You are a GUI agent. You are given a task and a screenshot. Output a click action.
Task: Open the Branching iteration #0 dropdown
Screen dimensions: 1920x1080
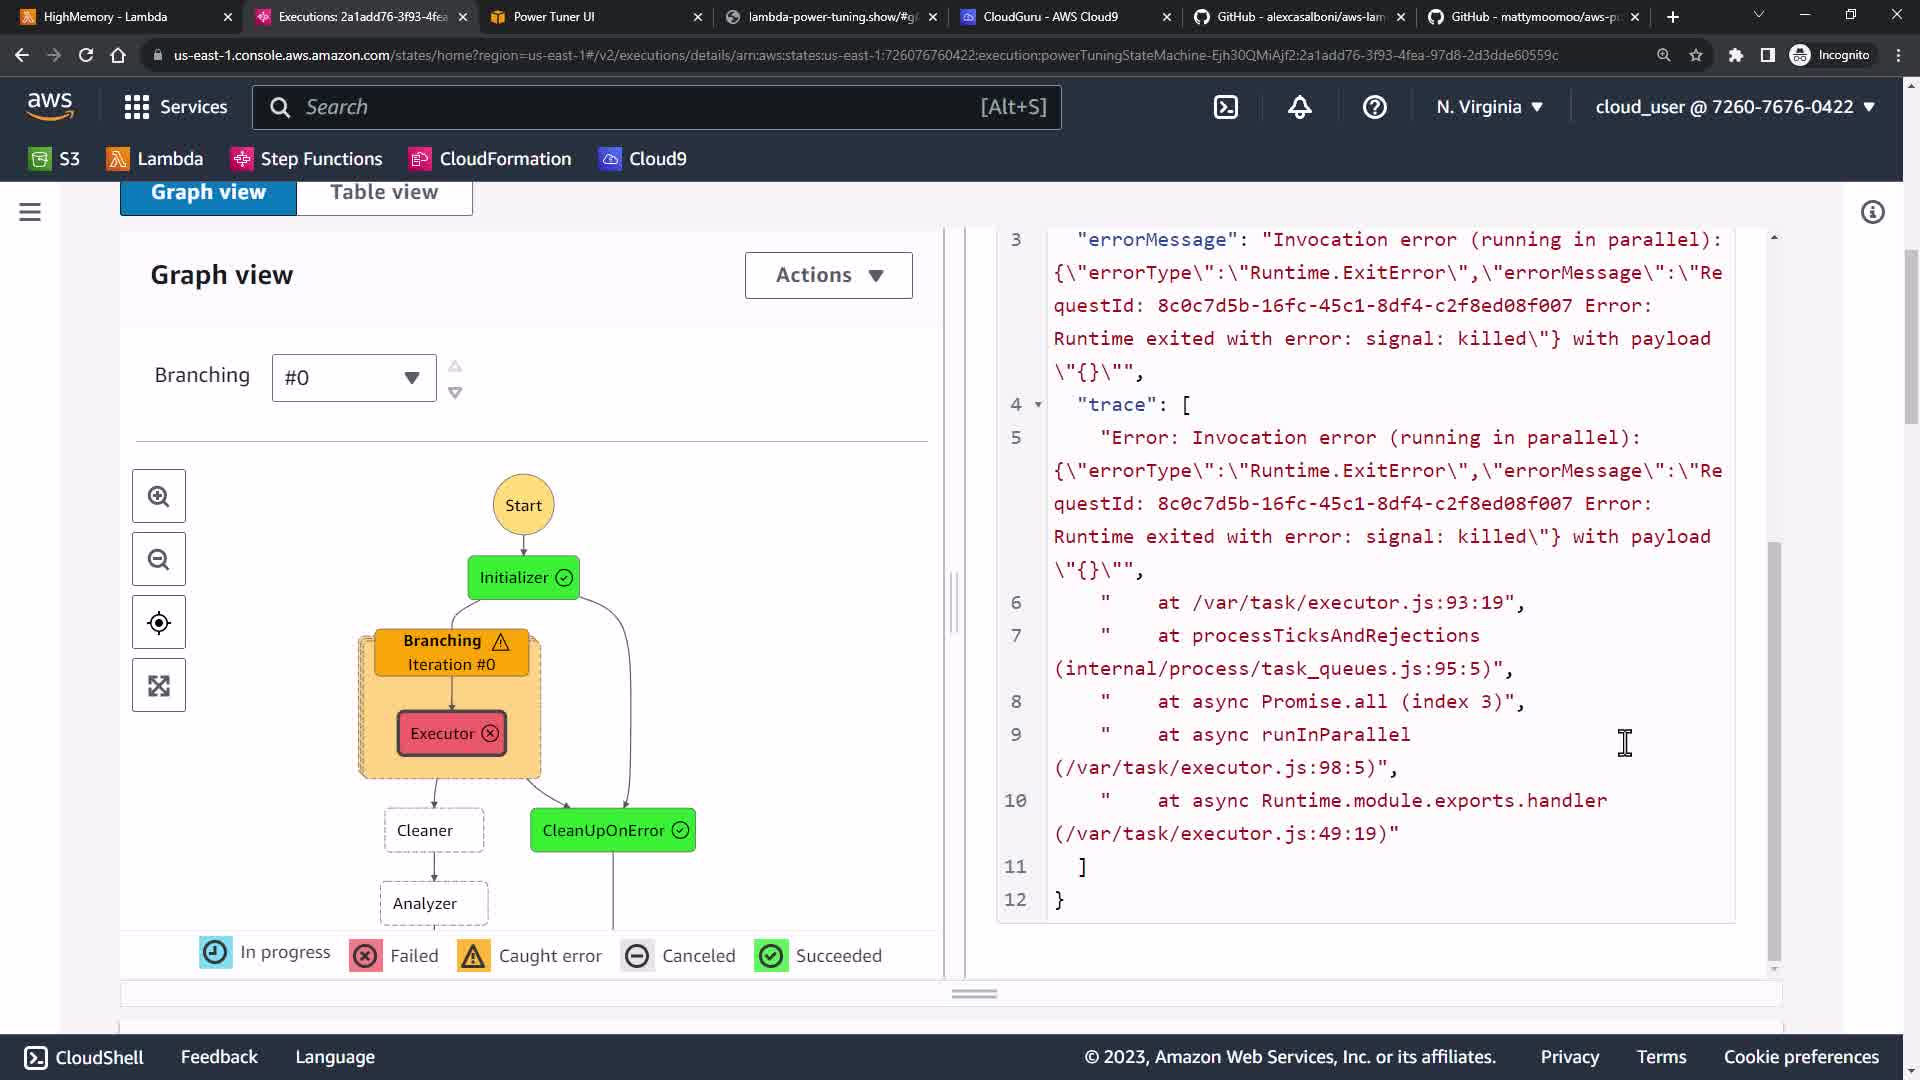coord(354,378)
